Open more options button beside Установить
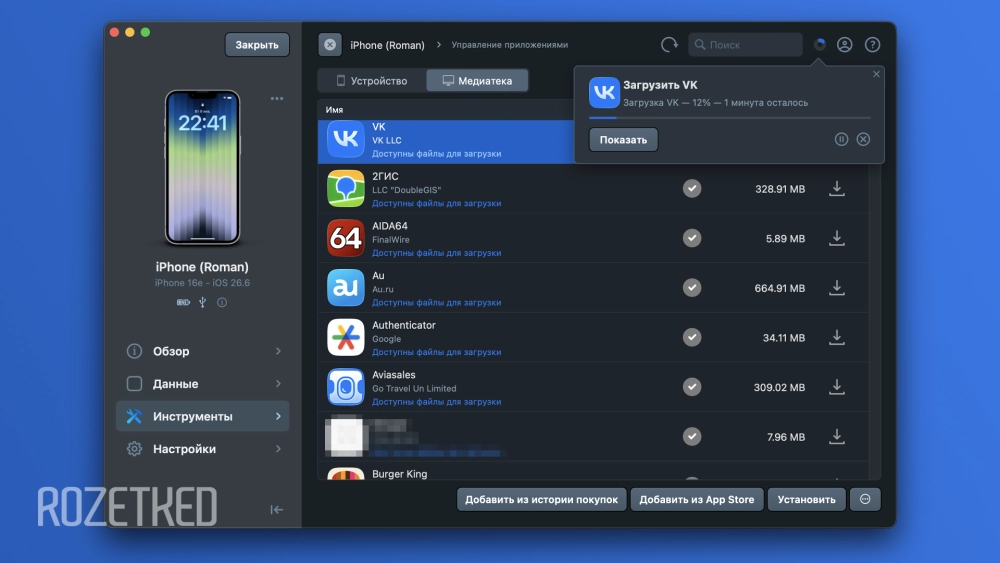The height and width of the screenshot is (563, 1000). (x=865, y=499)
